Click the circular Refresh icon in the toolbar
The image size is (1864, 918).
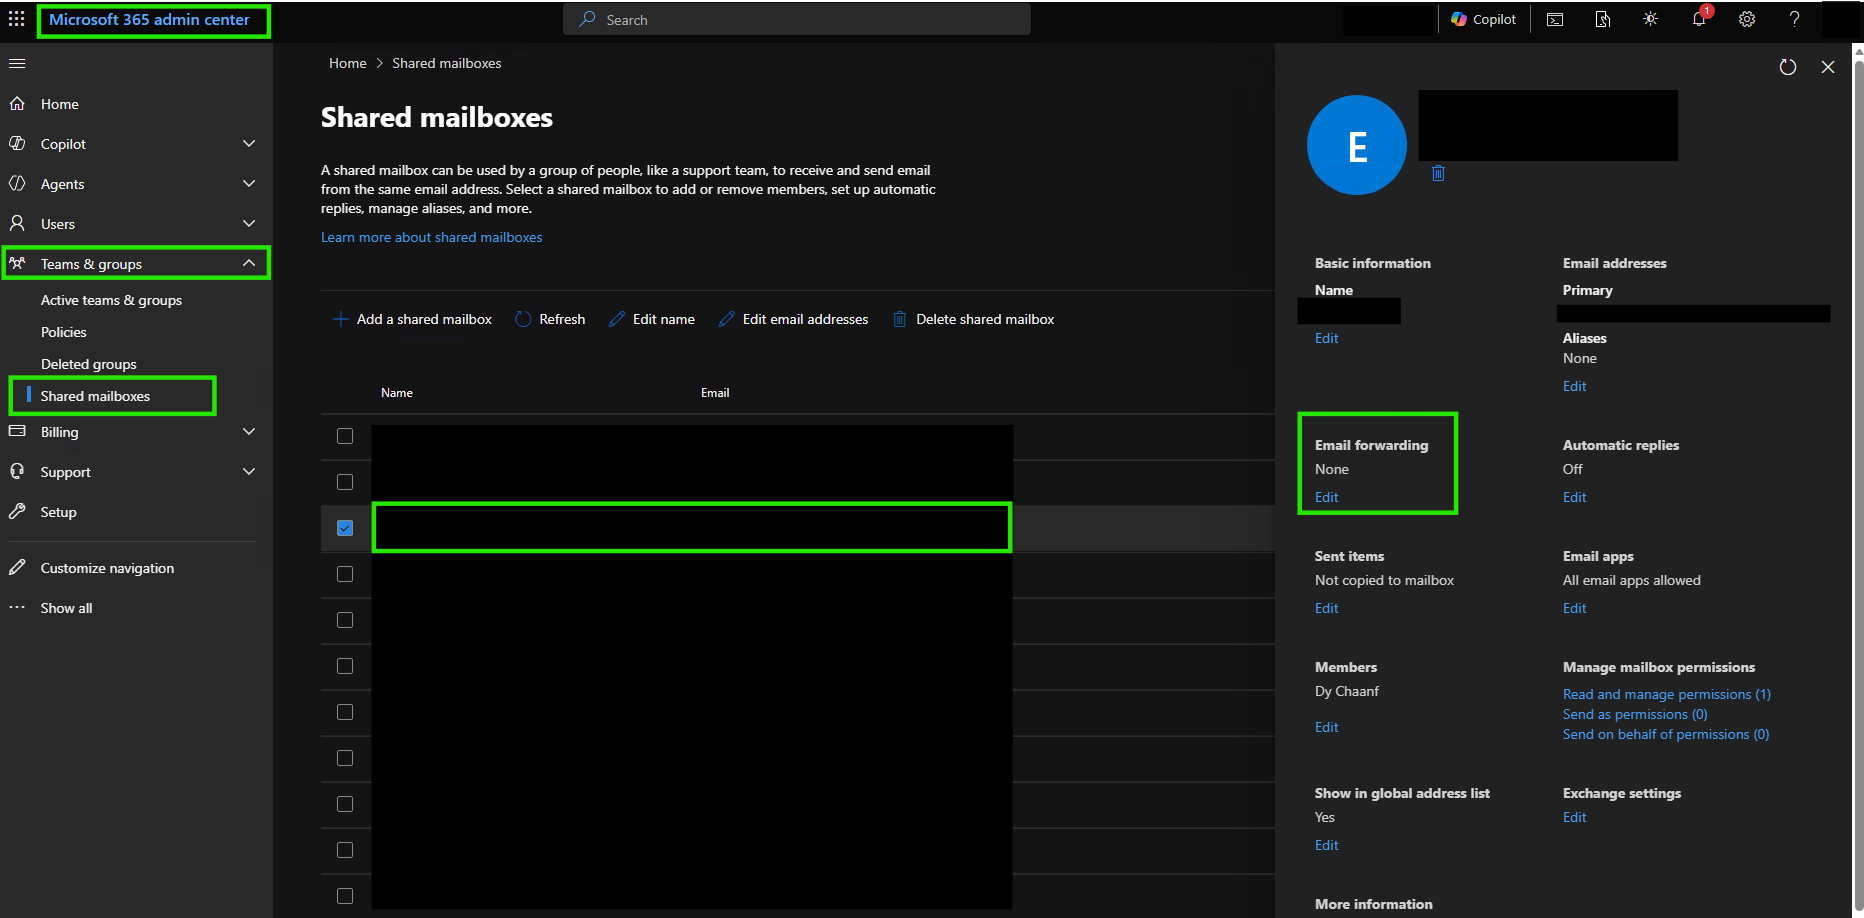point(523,319)
